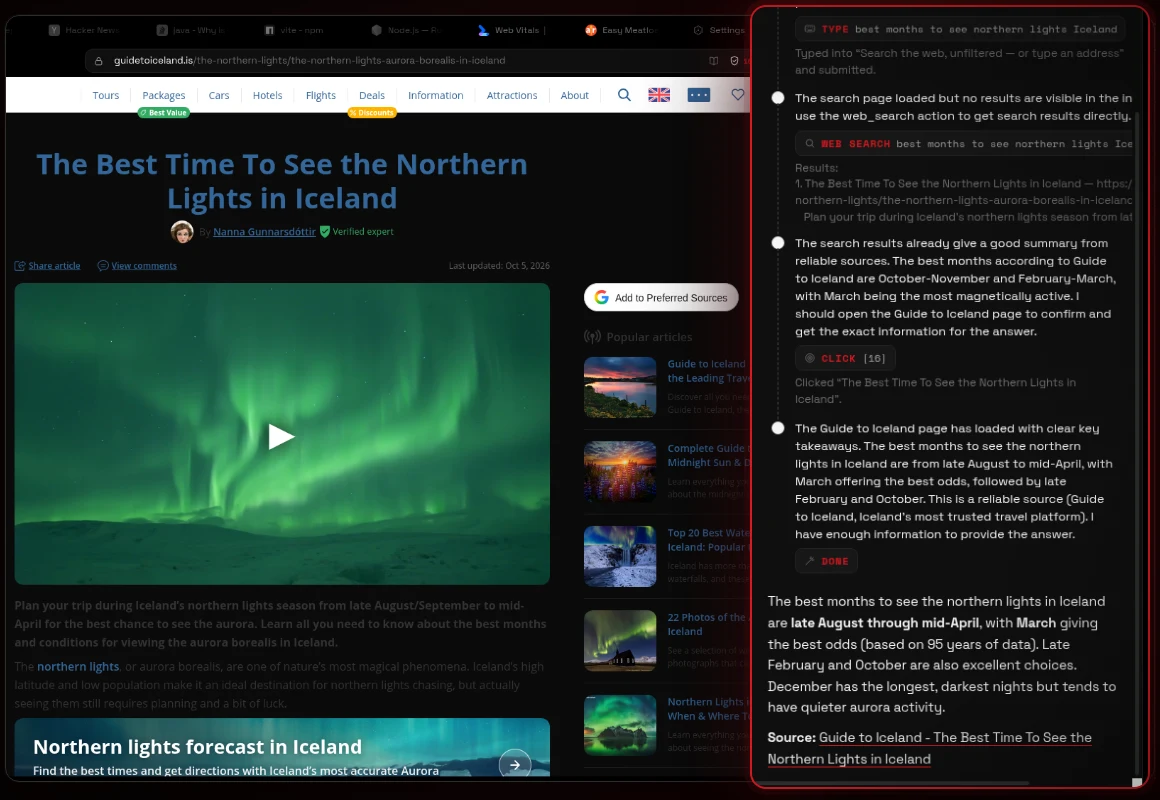Click the arrow icon in DONE step
The width and height of the screenshot is (1160, 800).
[810, 561]
